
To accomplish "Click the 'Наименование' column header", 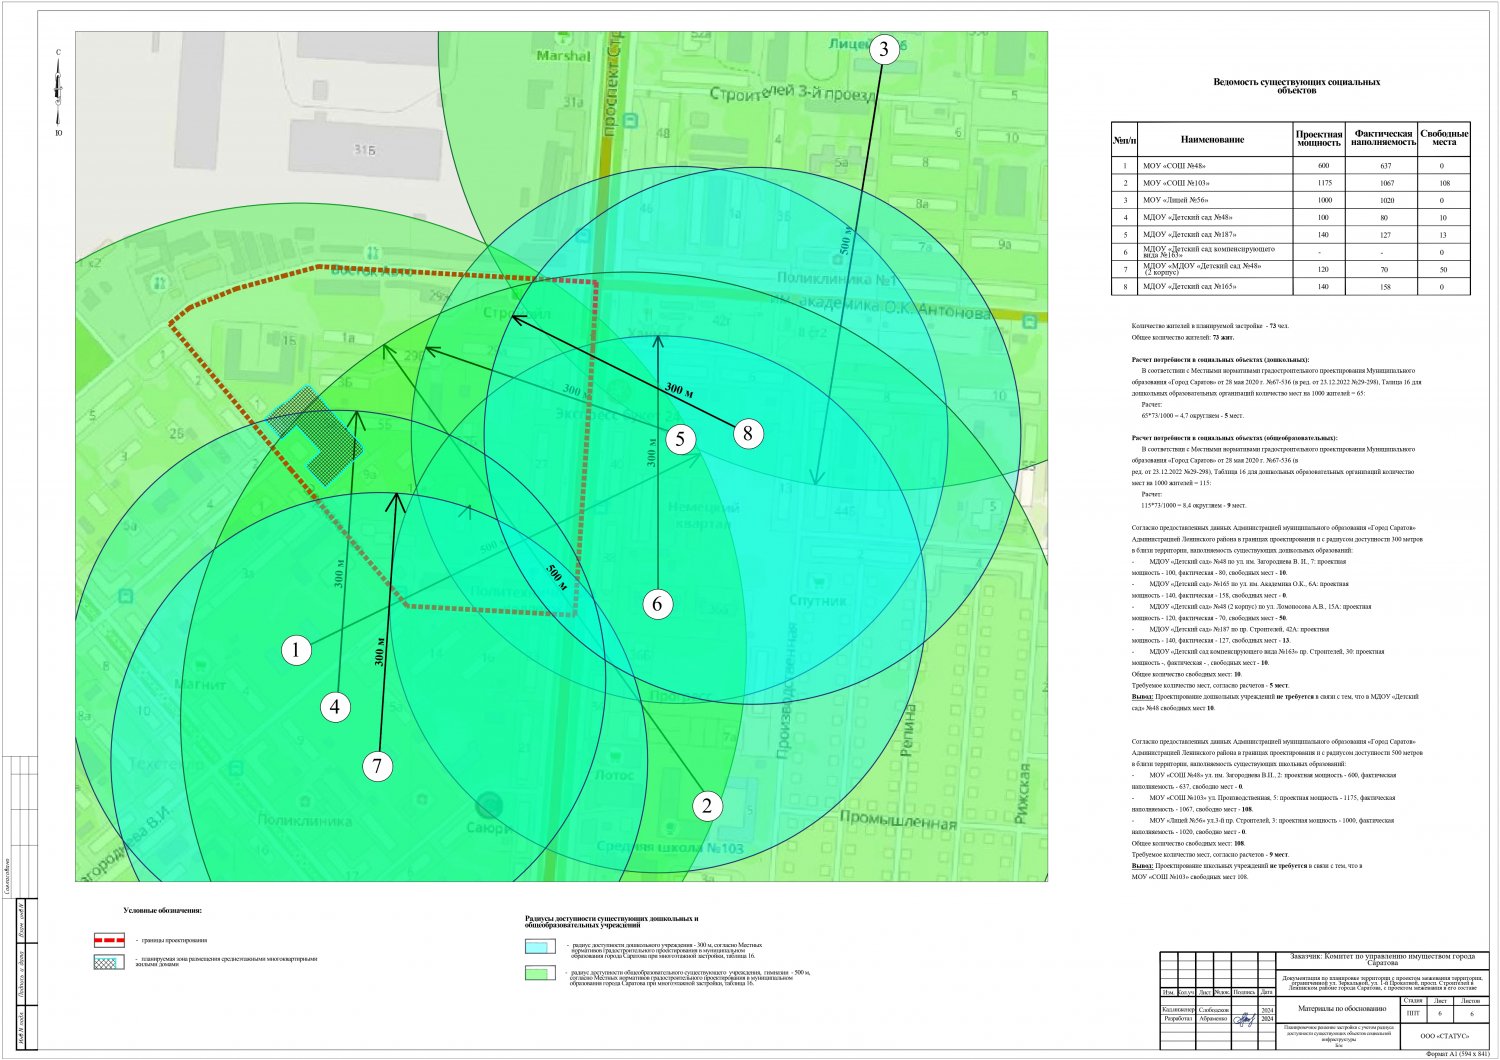I will tap(1212, 140).
